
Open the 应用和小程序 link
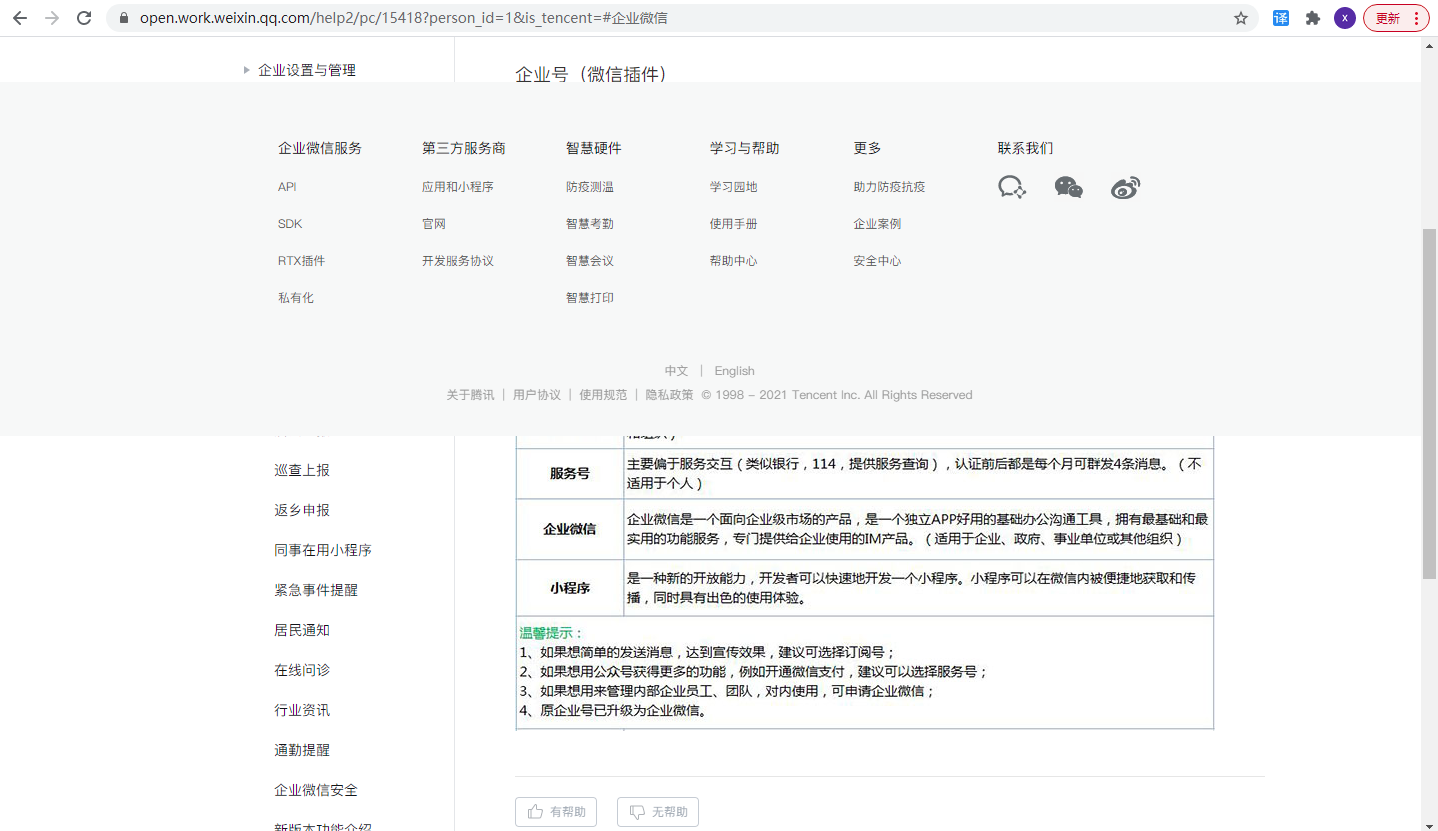pos(458,187)
